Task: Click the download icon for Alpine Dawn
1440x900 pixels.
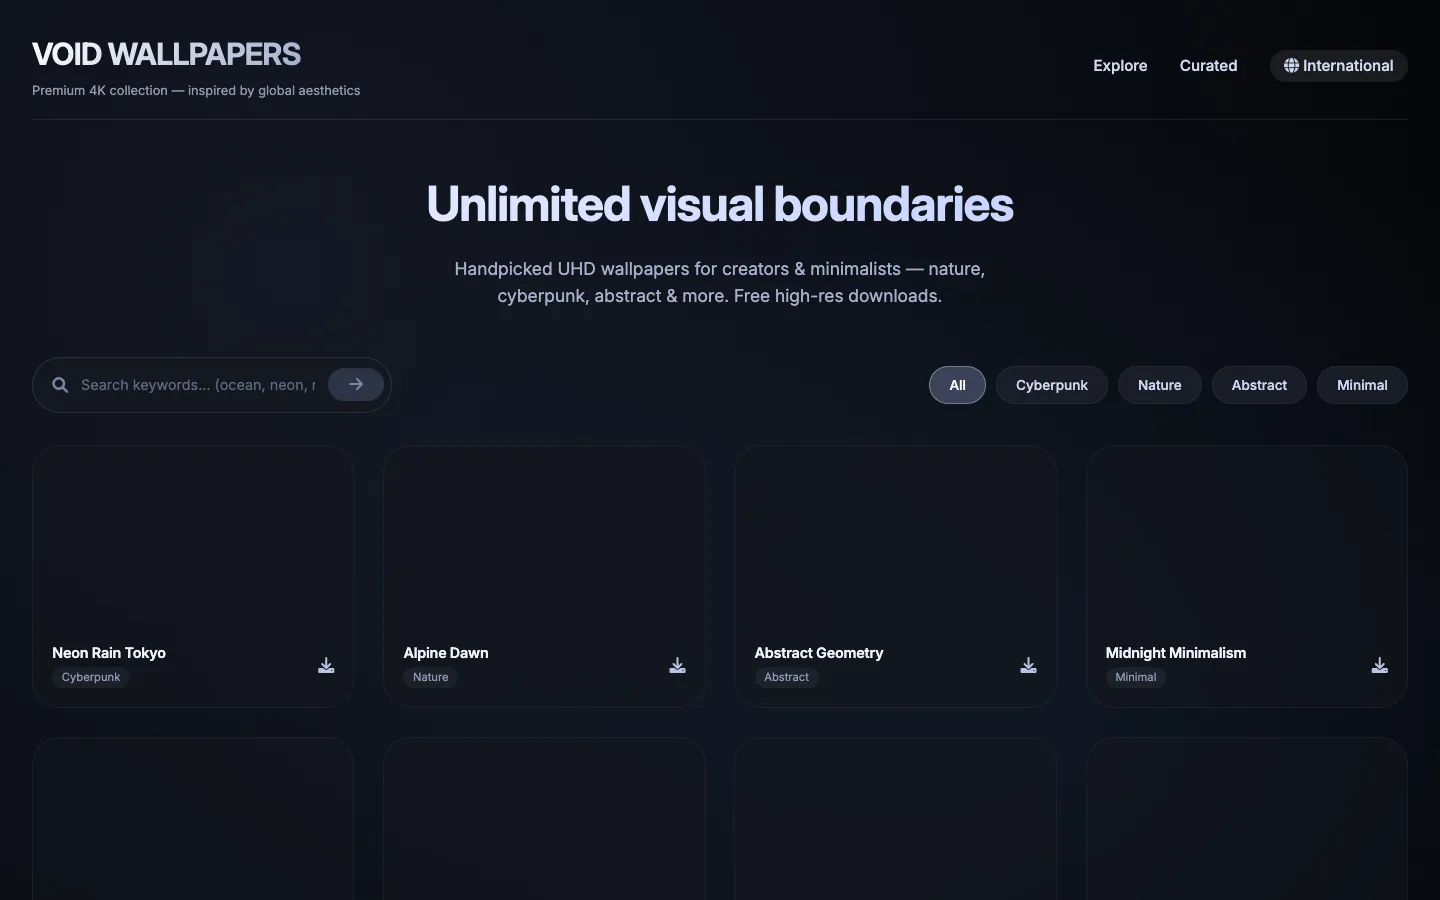Action: point(677,665)
